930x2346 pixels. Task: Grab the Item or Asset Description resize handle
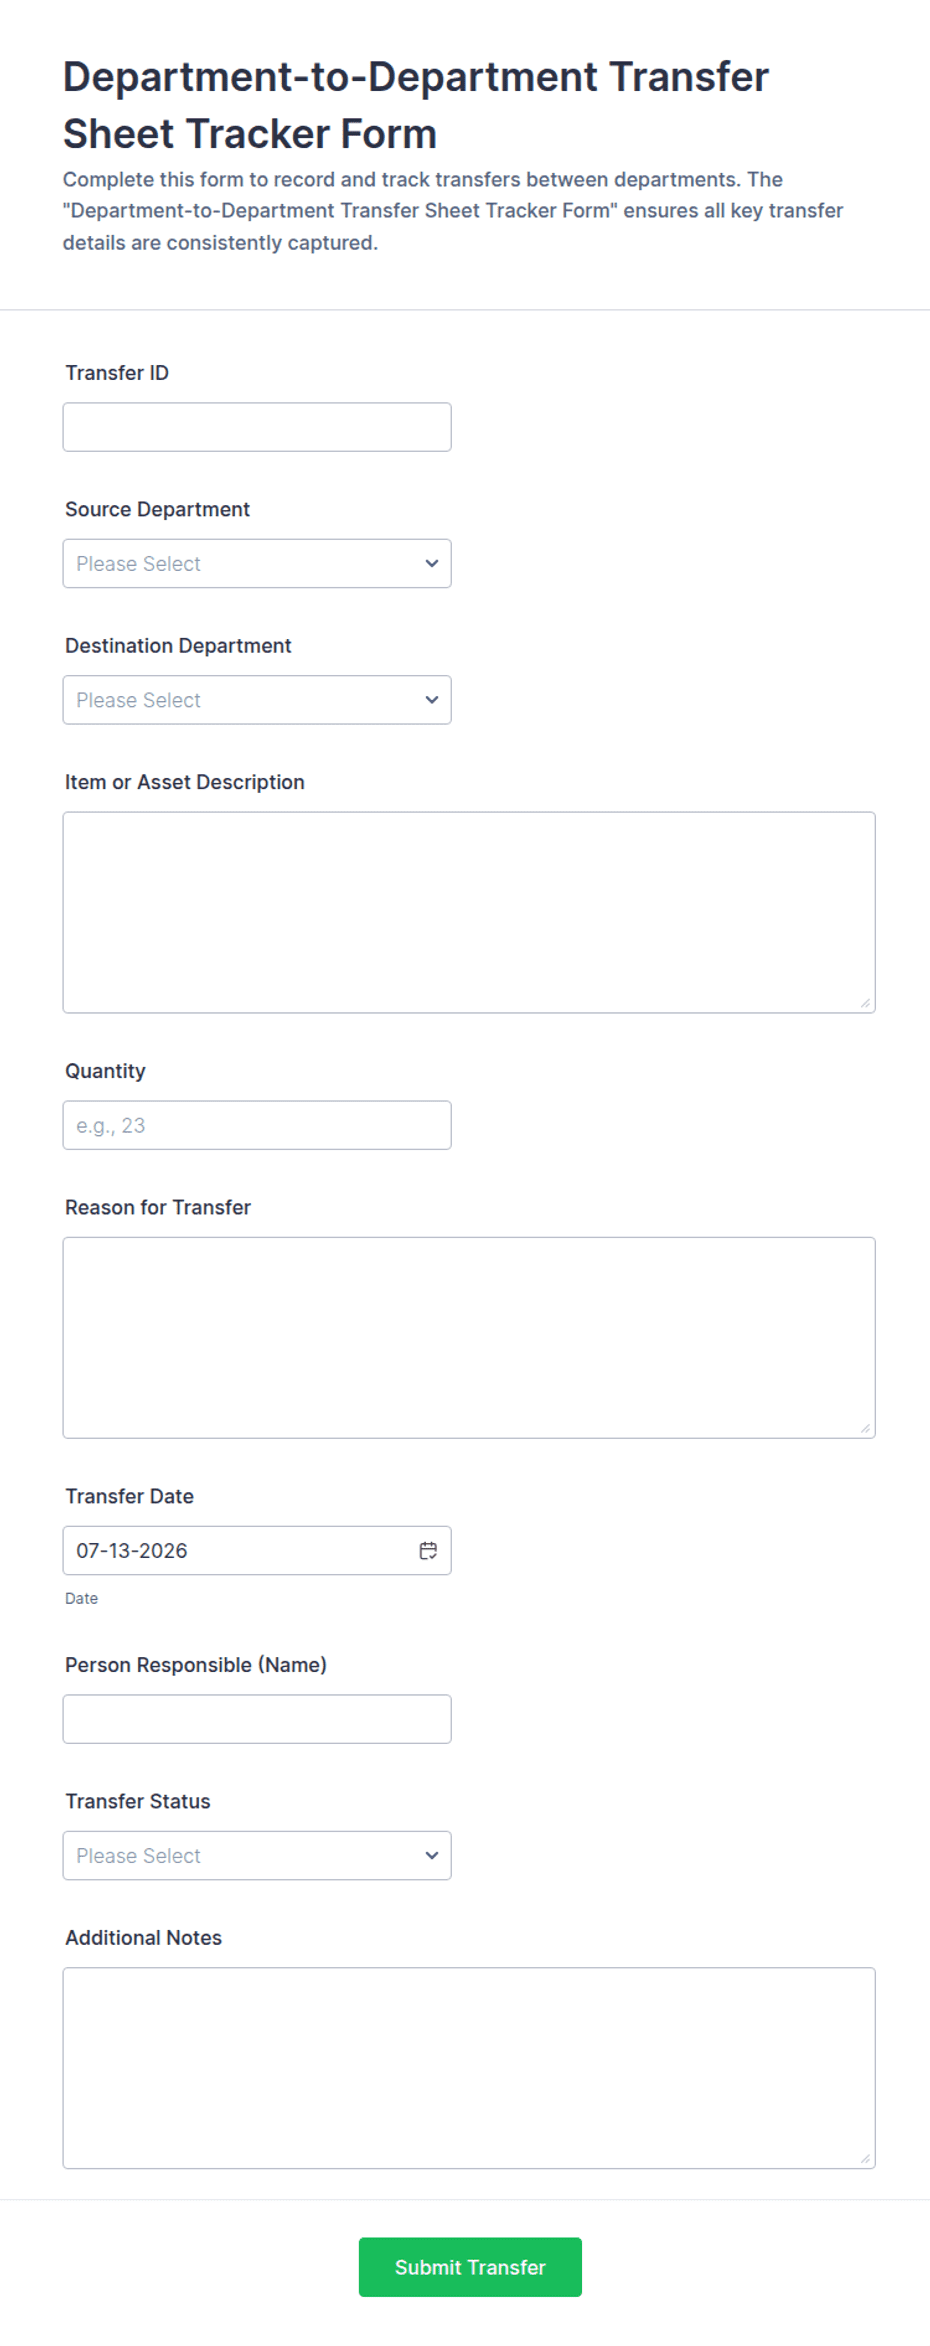[x=865, y=1003]
